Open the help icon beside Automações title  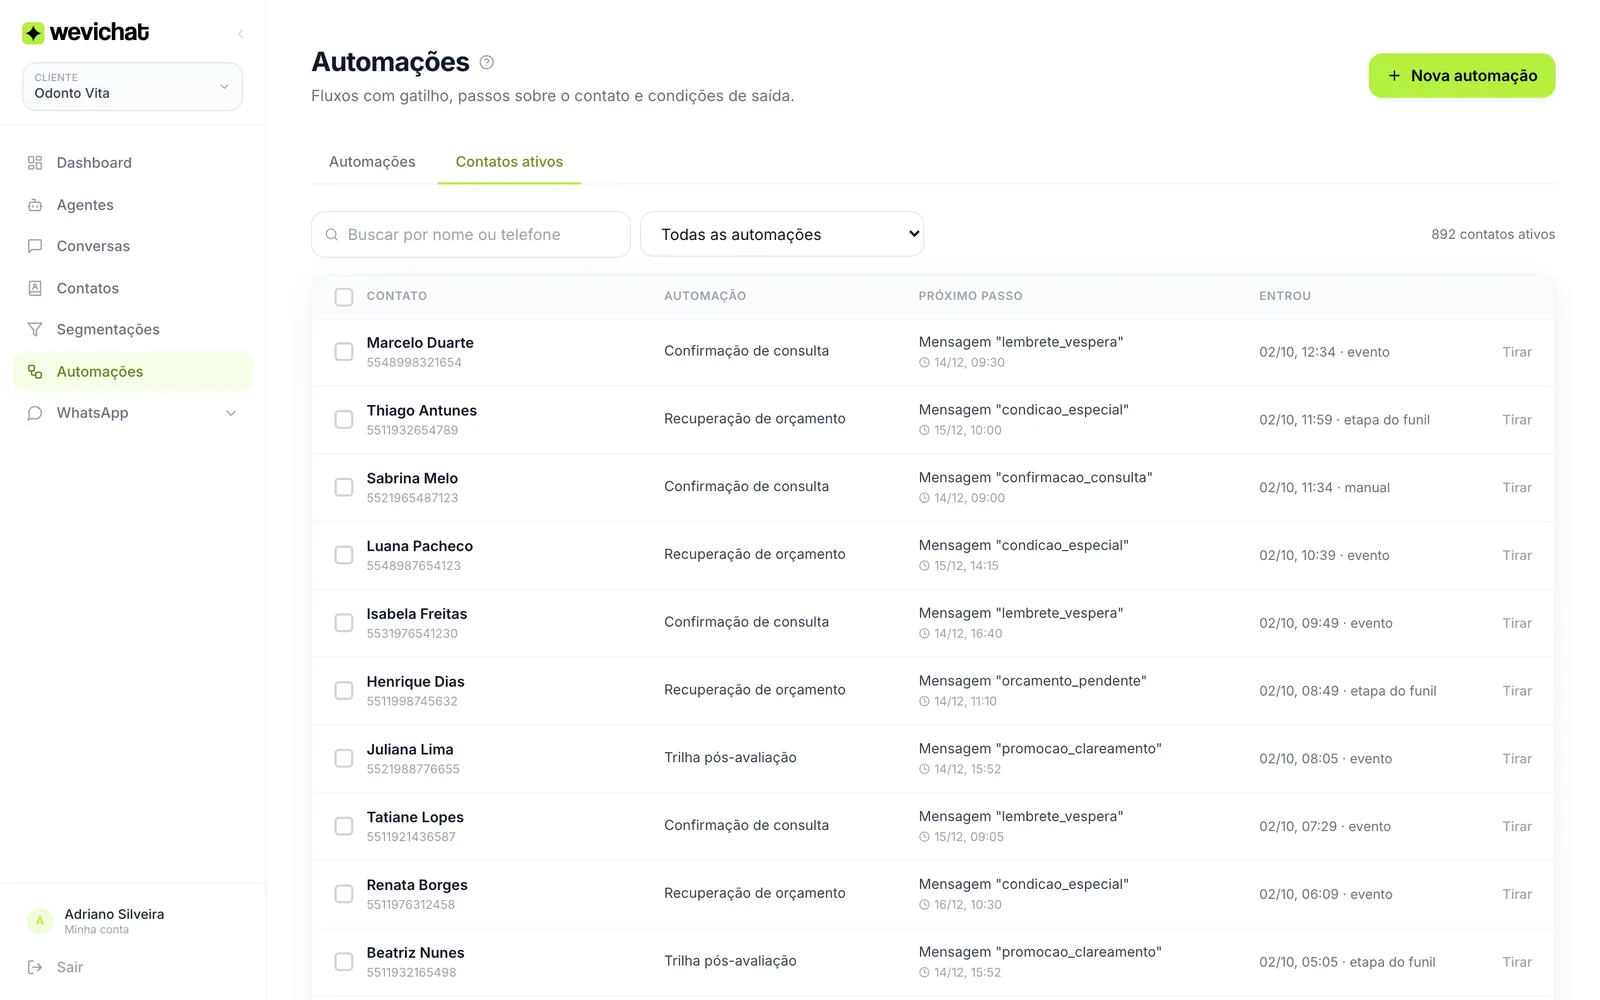487,62
